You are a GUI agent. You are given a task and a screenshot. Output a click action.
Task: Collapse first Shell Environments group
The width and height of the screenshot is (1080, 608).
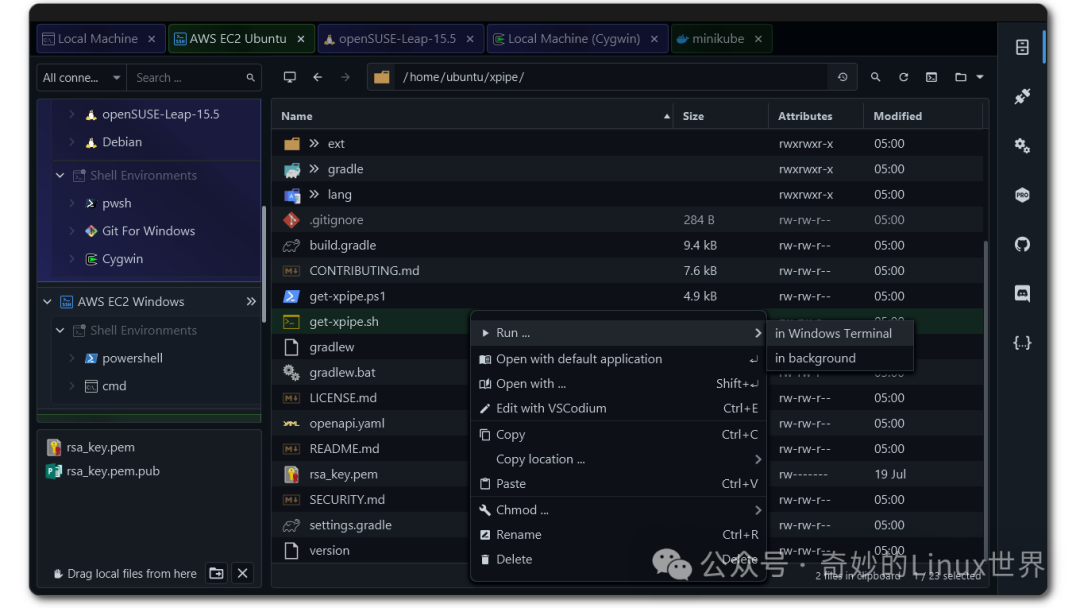(60, 176)
